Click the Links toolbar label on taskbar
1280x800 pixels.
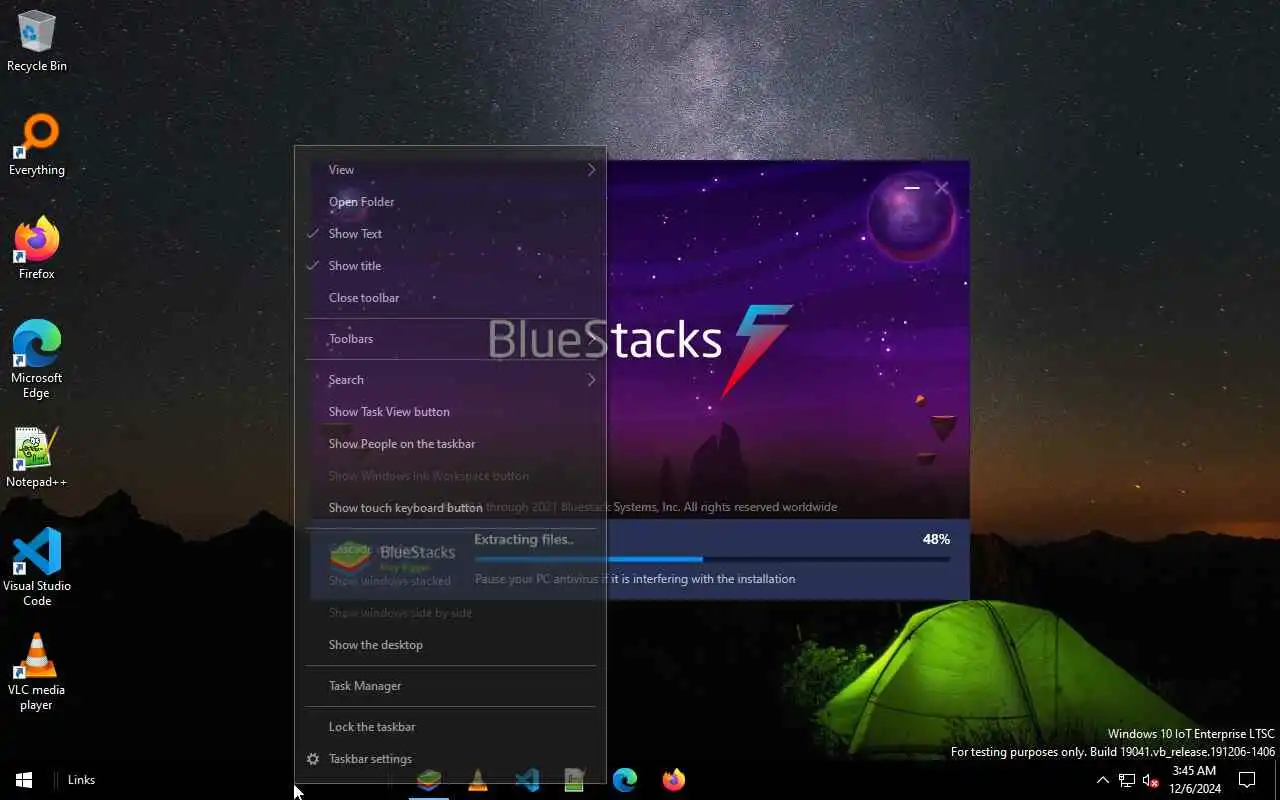pyautogui.click(x=81, y=780)
